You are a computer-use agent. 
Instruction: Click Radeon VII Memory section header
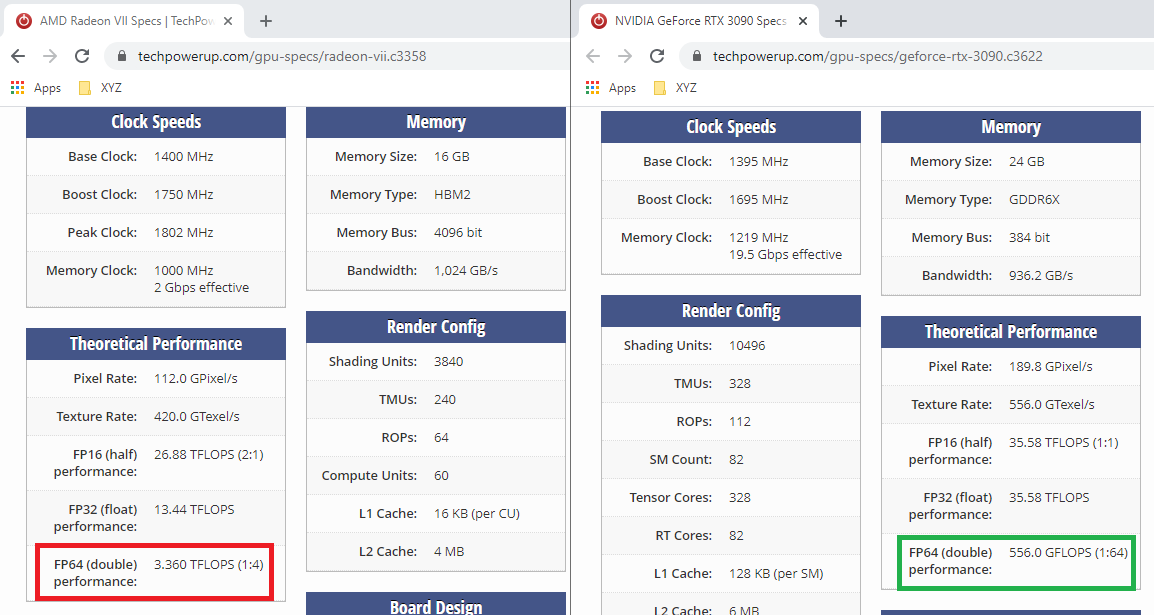(x=436, y=122)
